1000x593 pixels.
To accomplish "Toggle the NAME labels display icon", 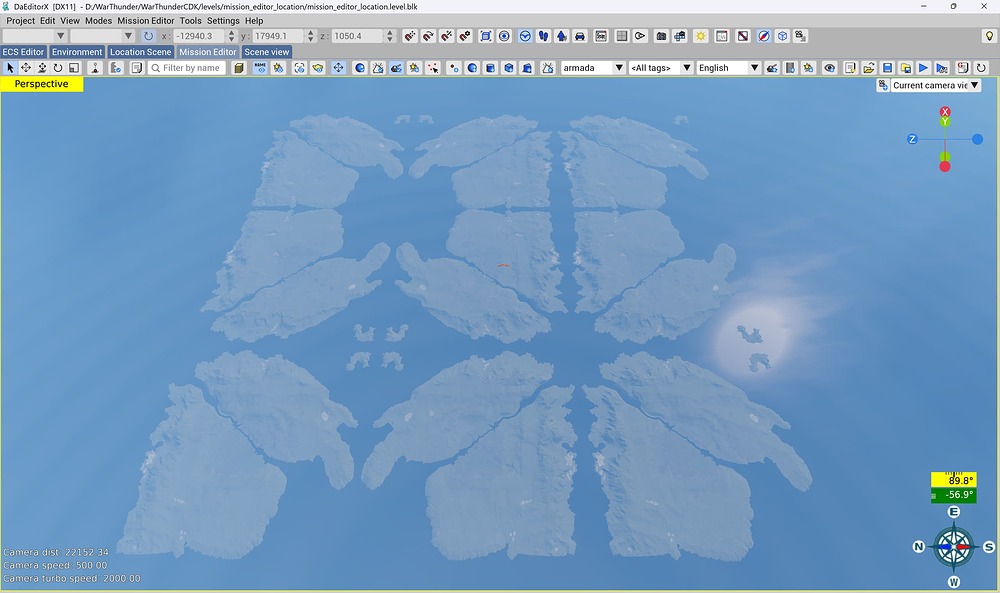I will 260,68.
